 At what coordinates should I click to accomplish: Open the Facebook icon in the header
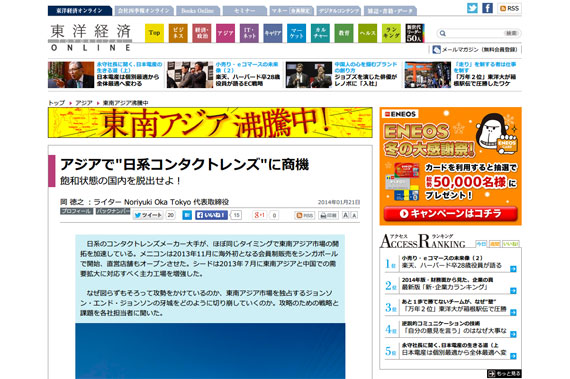[x=487, y=8]
